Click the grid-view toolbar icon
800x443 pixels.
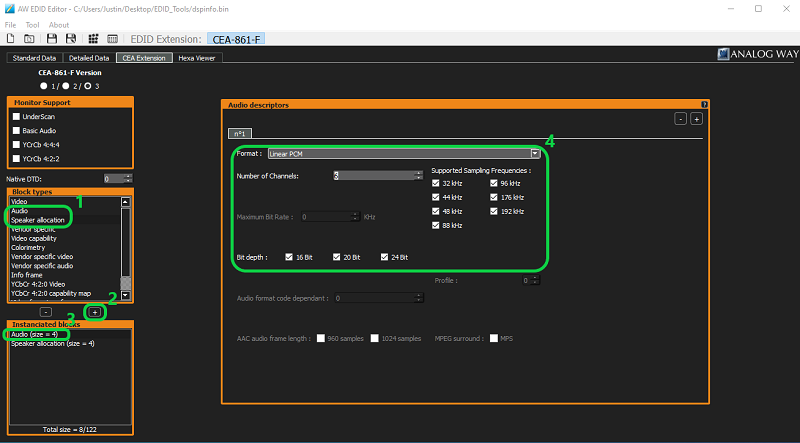94,39
